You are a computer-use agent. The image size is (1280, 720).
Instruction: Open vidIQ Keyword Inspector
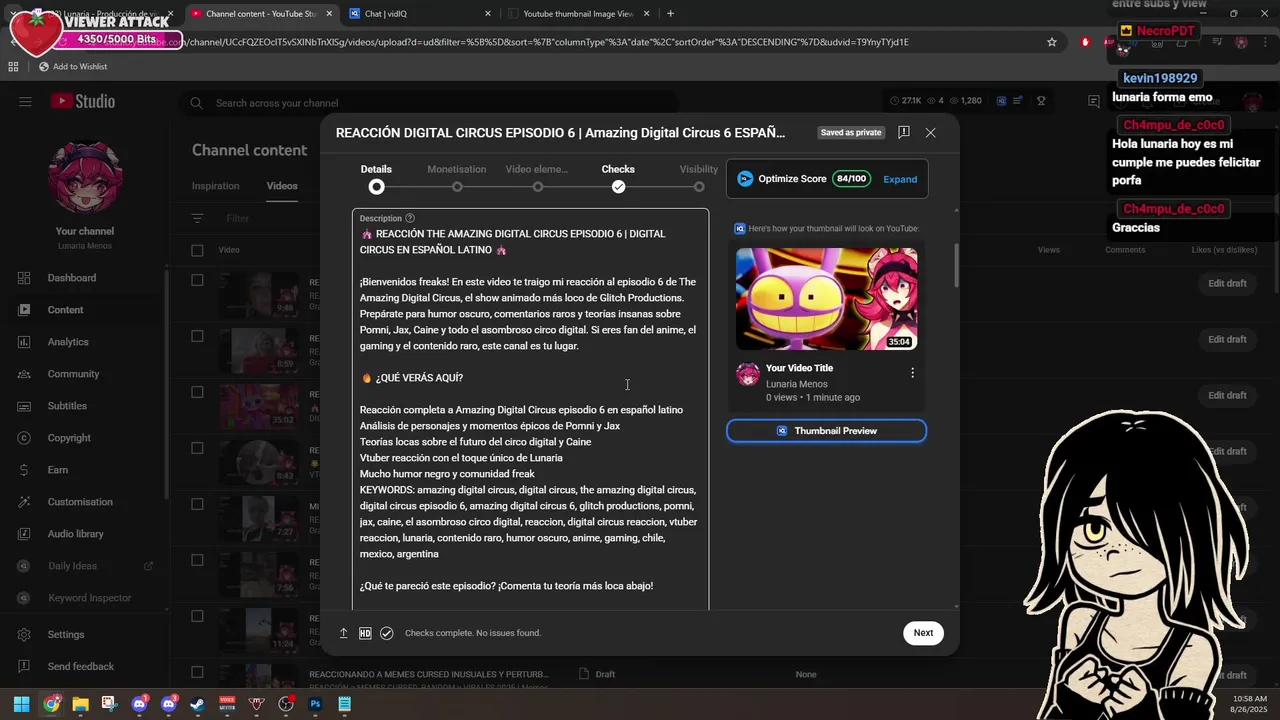click(89, 598)
